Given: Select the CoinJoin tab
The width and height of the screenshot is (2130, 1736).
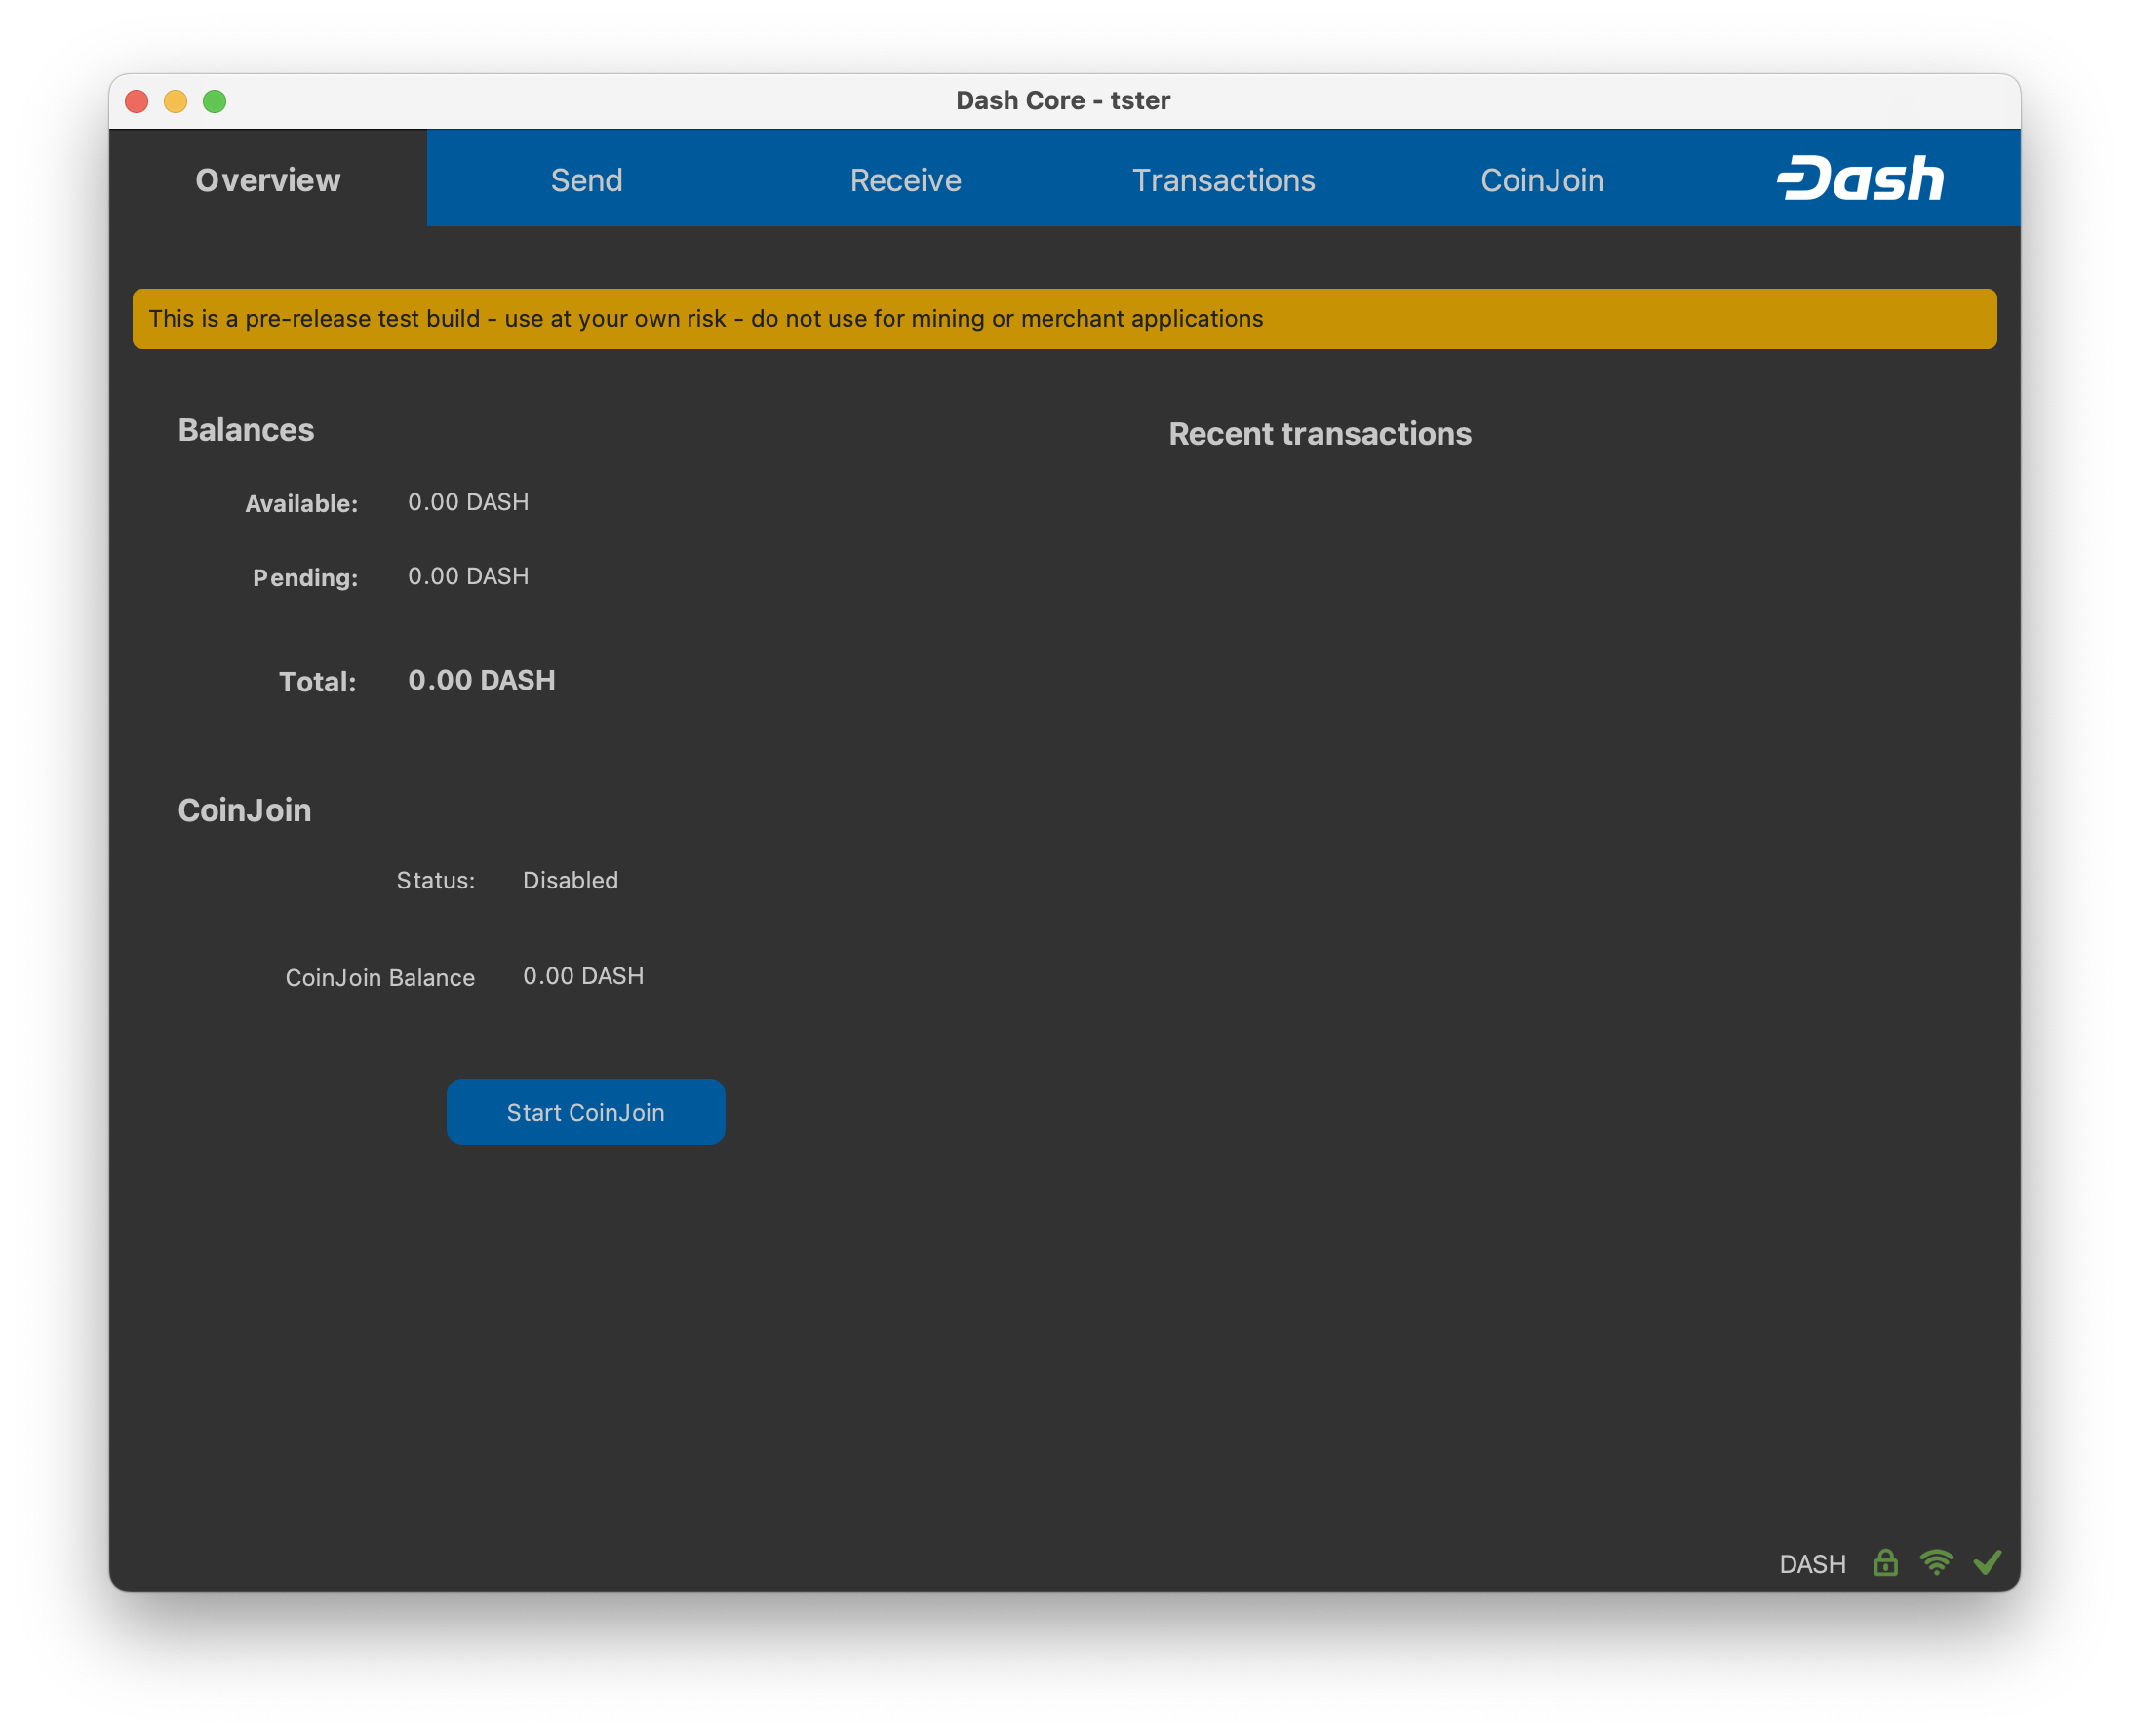Looking at the screenshot, I should click(1542, 180).
